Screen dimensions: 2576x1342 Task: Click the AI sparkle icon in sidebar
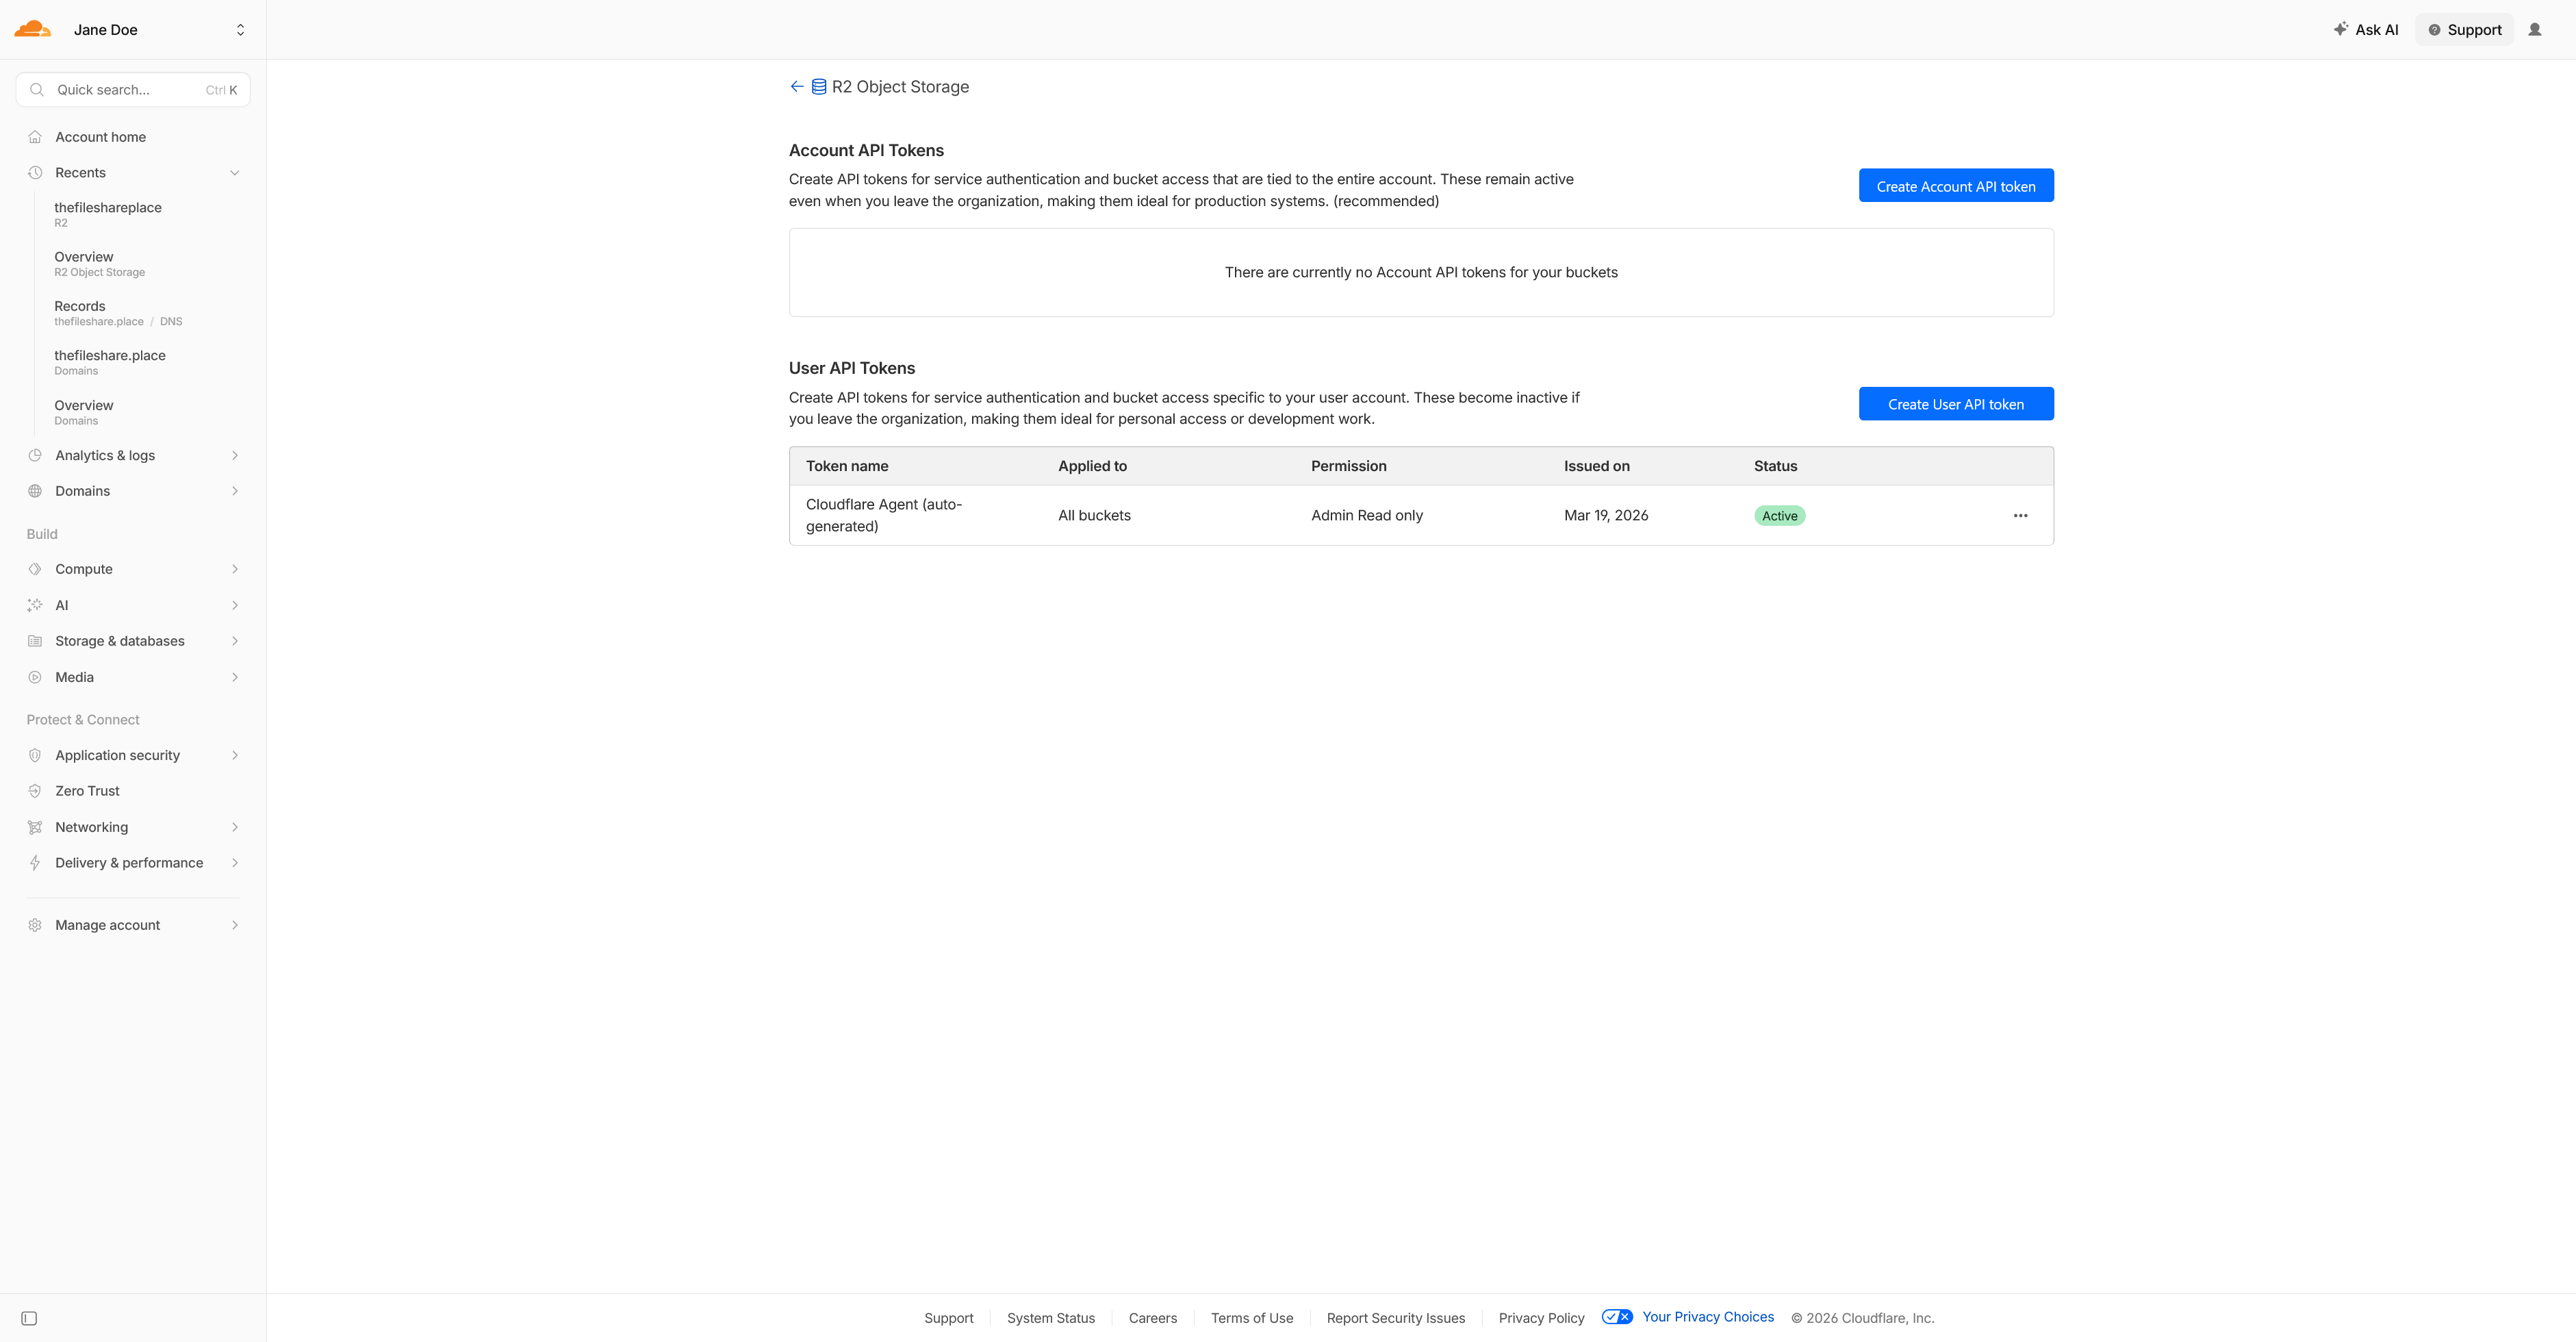pyautogui.click(x=35, y=605)
